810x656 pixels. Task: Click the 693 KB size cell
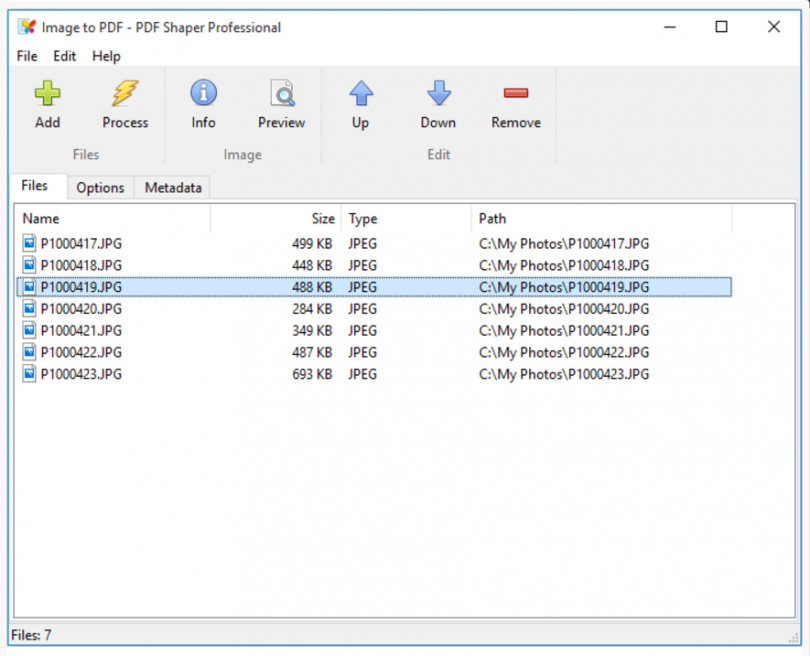click(x=312, y=373)
